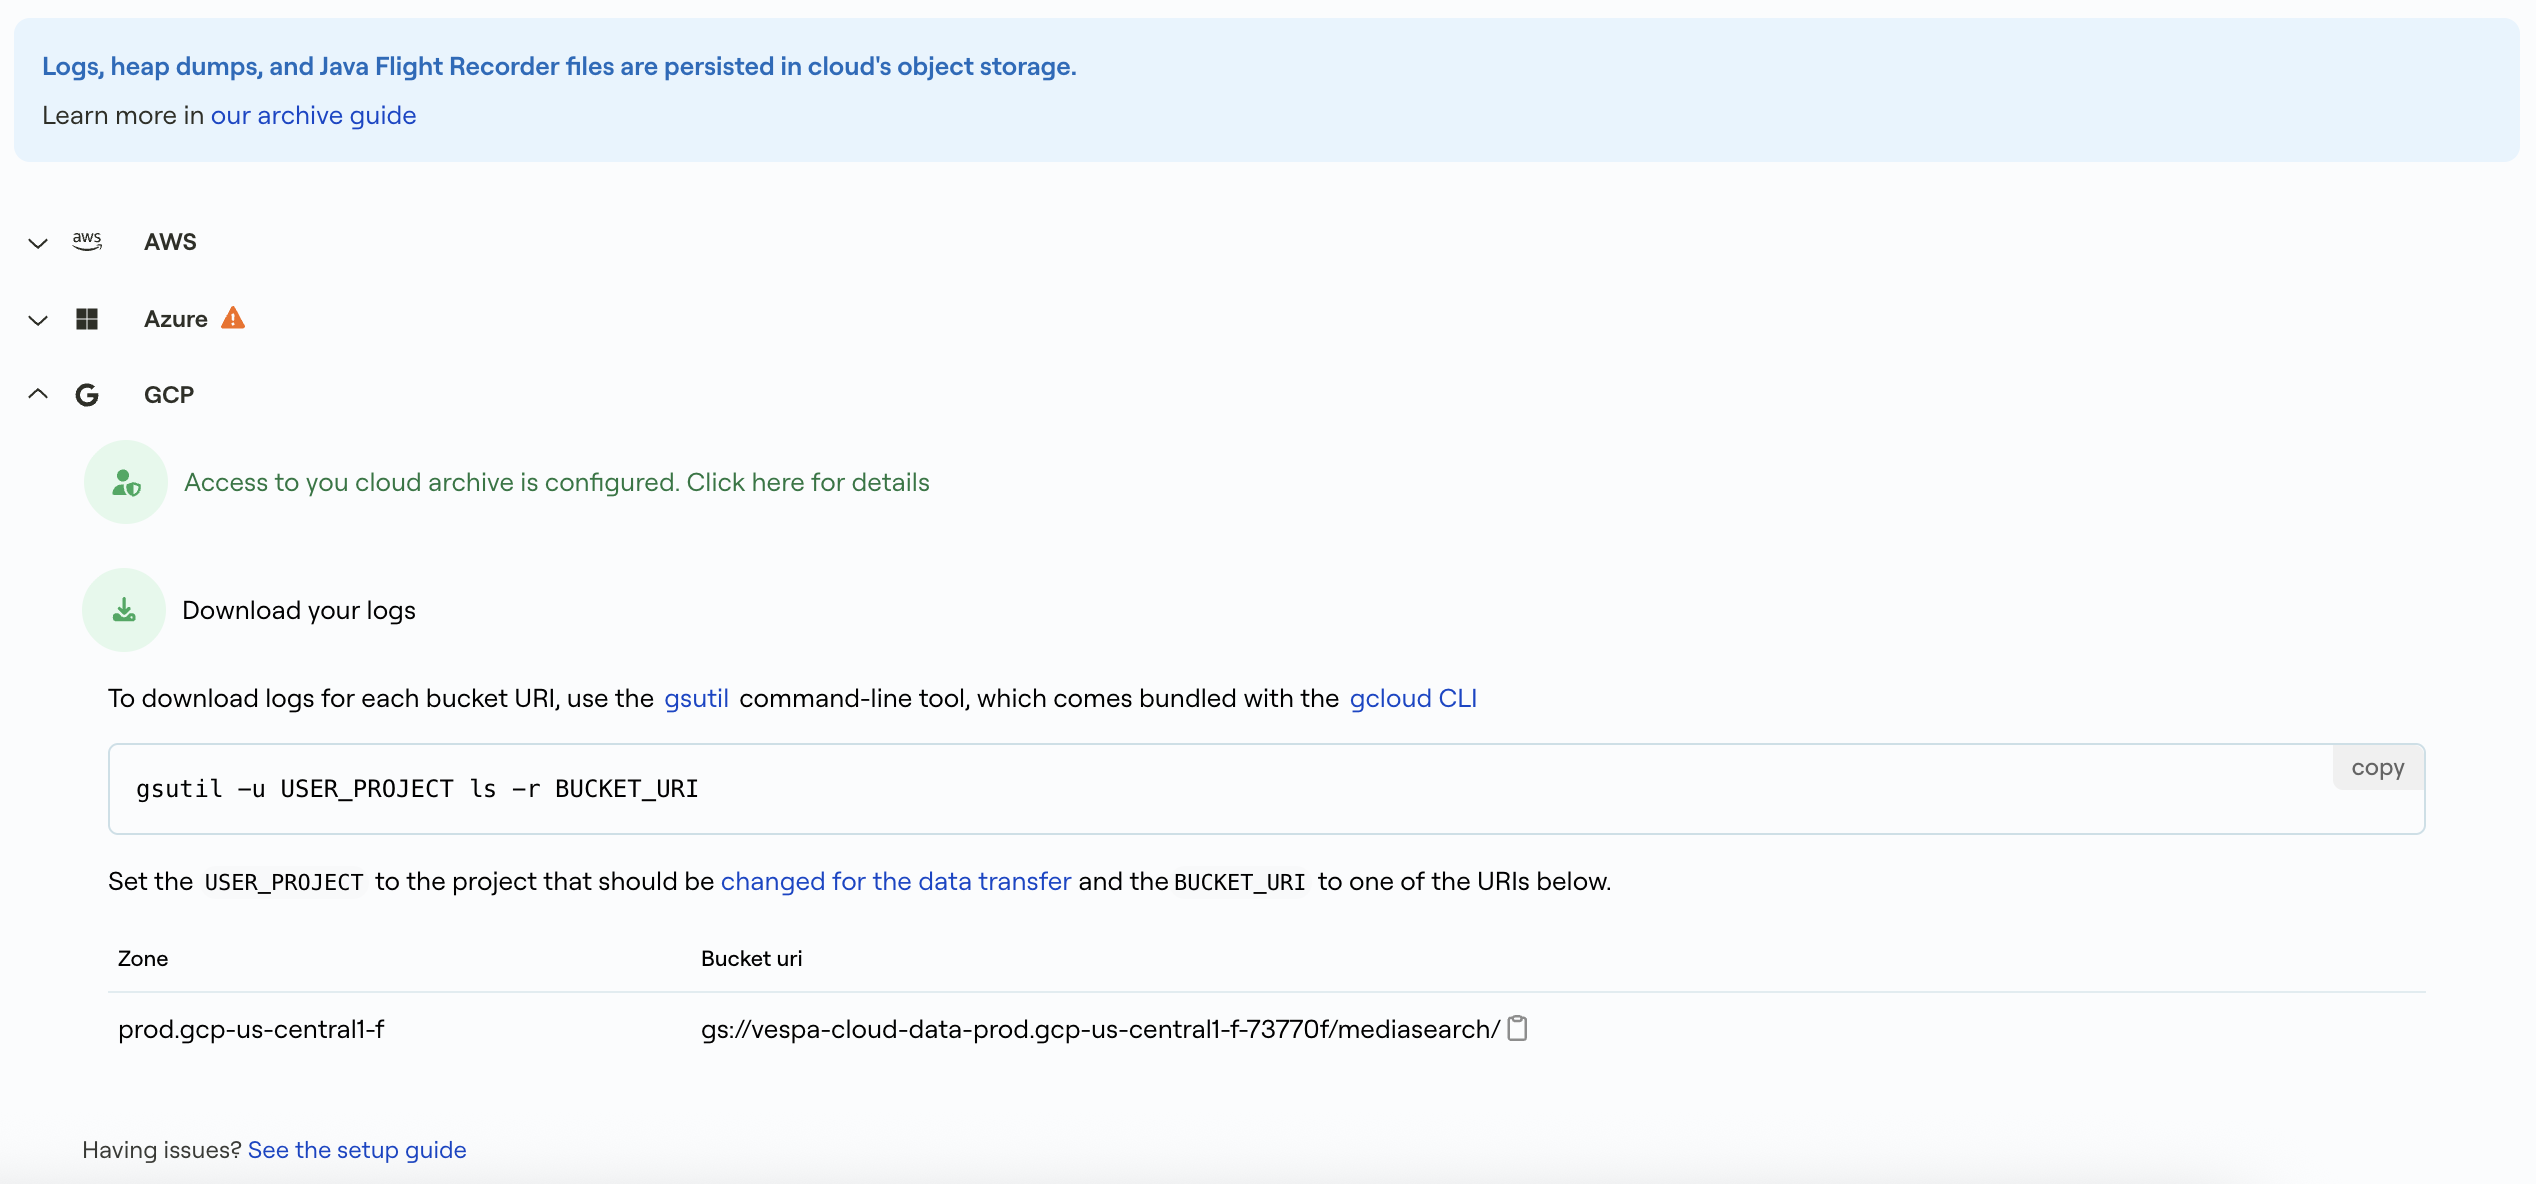Click the copy button on the gsutil command
The height and width of the screenshot is (1184, 2536).
pos(2377,767)
